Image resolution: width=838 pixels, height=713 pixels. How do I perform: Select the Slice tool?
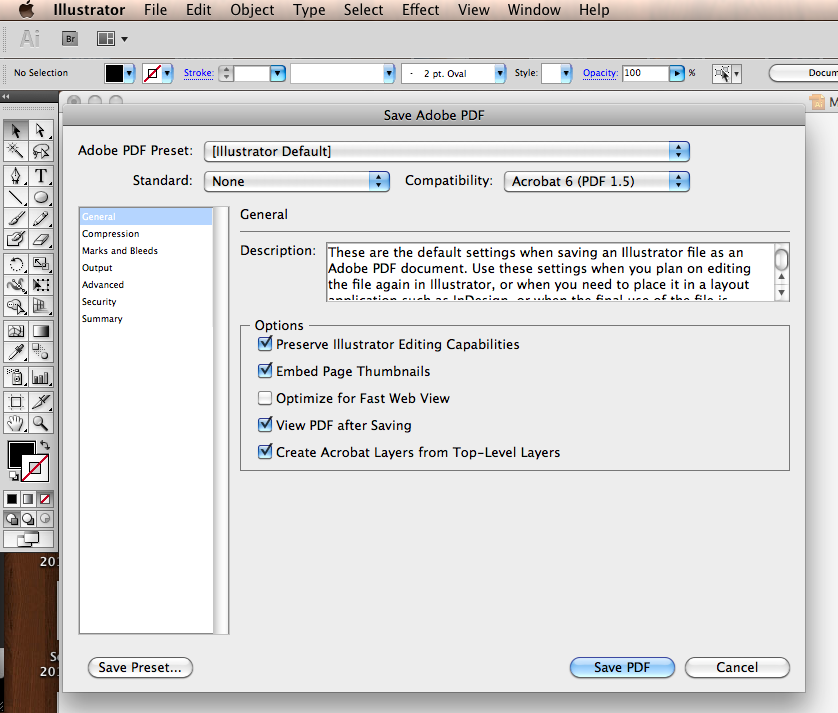coord(41,402)
